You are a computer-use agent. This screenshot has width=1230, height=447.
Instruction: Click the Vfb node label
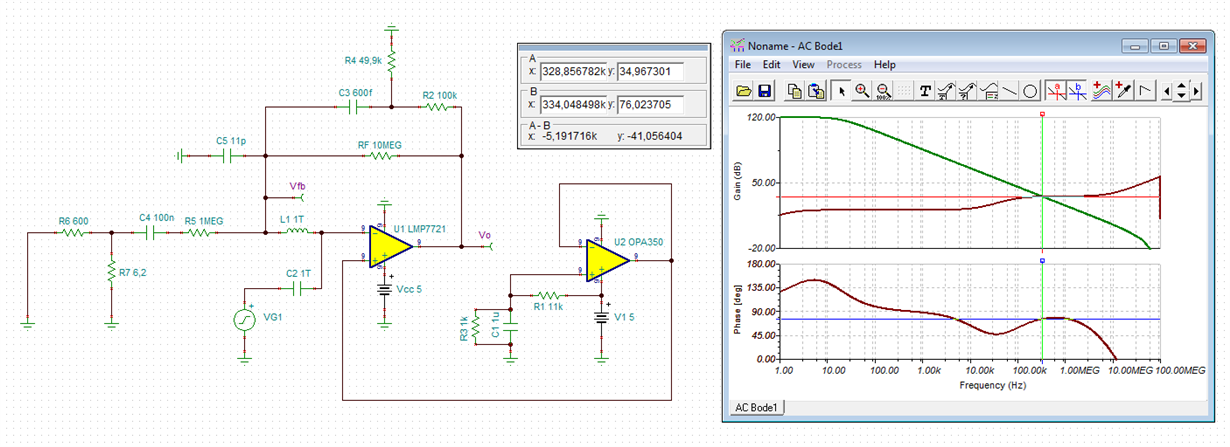click(x=298, y=187)
